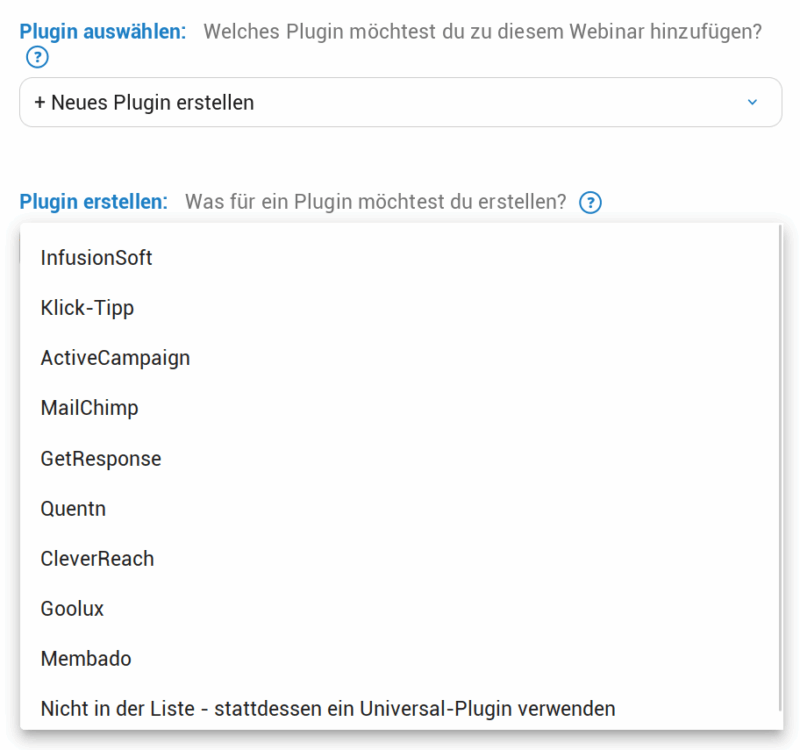The image size is (800, 750).
Task: Click the question "Was für ein Plugin möchtest du erstellen?"
Action: pos(380,202)
